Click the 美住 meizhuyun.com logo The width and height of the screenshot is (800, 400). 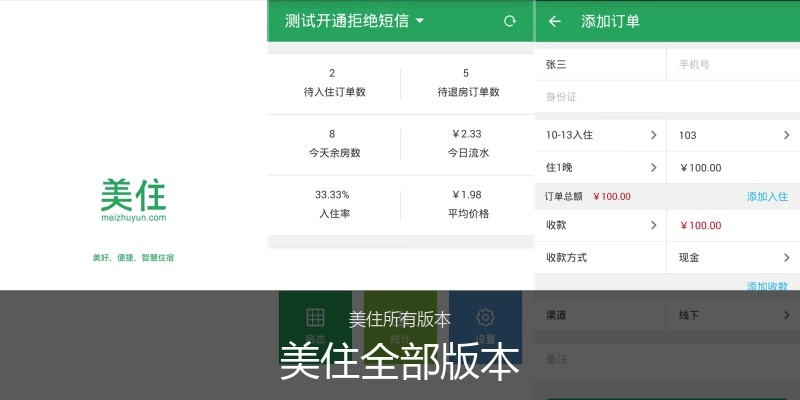pos(134,201)
